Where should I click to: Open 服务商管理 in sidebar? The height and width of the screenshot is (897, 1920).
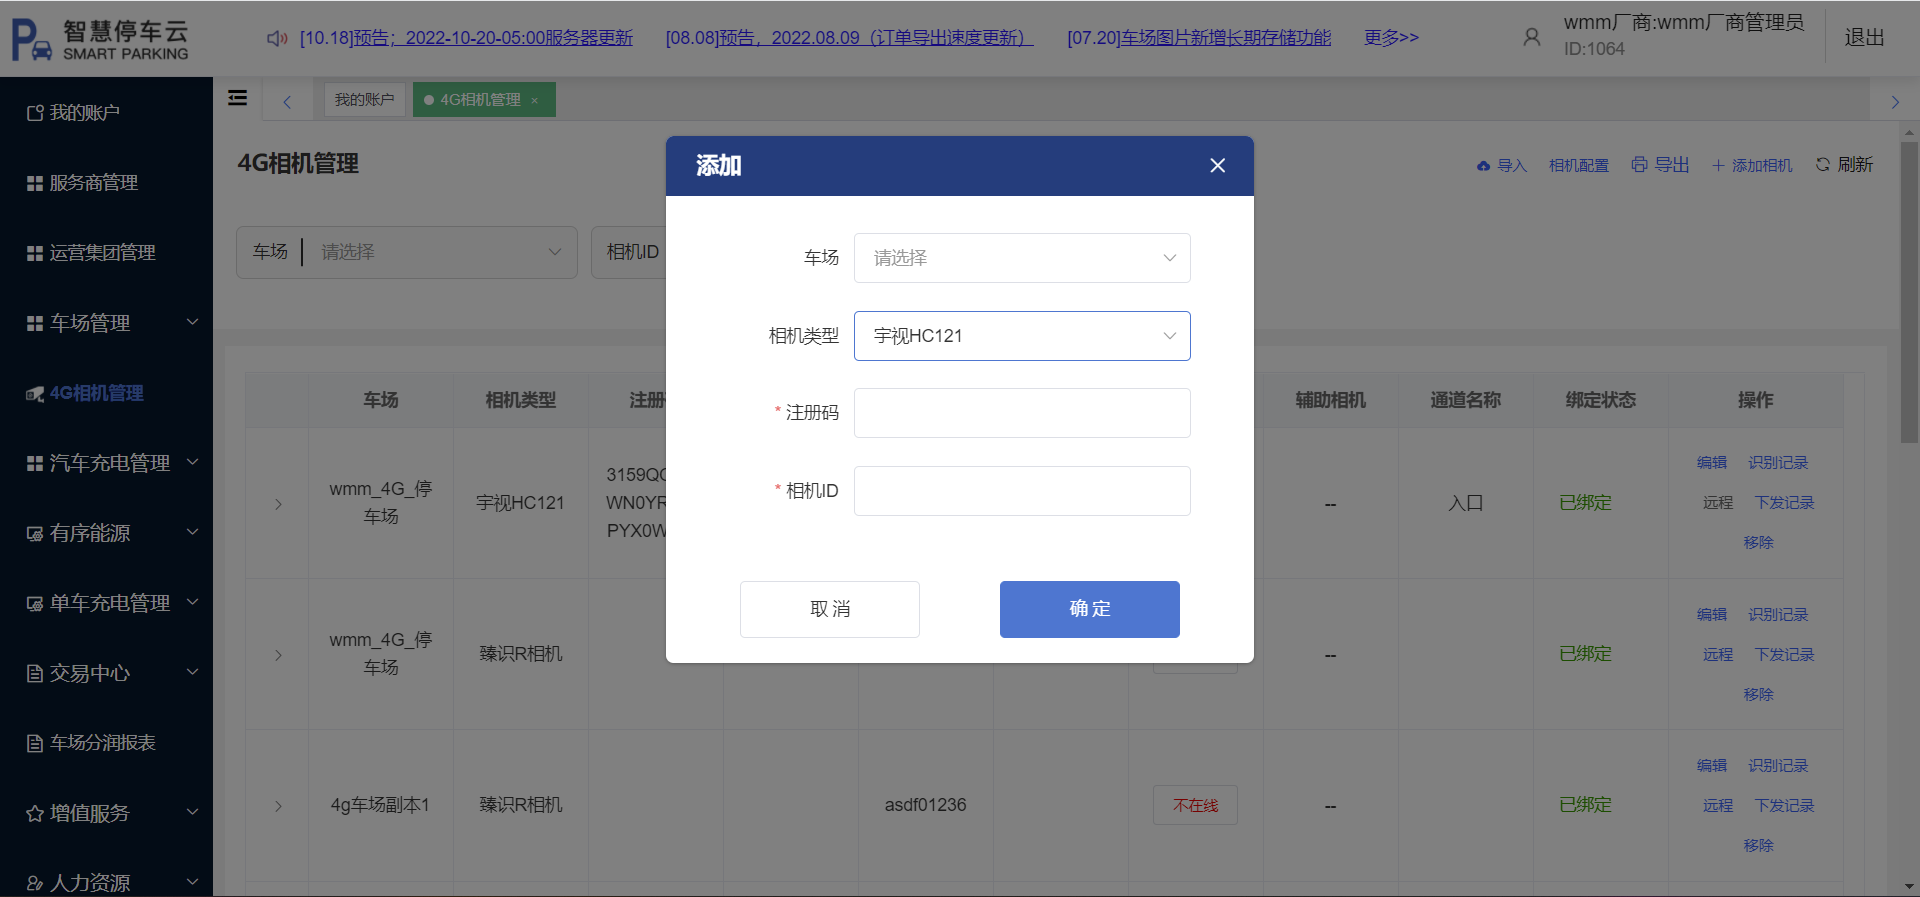tap(106, 182)
